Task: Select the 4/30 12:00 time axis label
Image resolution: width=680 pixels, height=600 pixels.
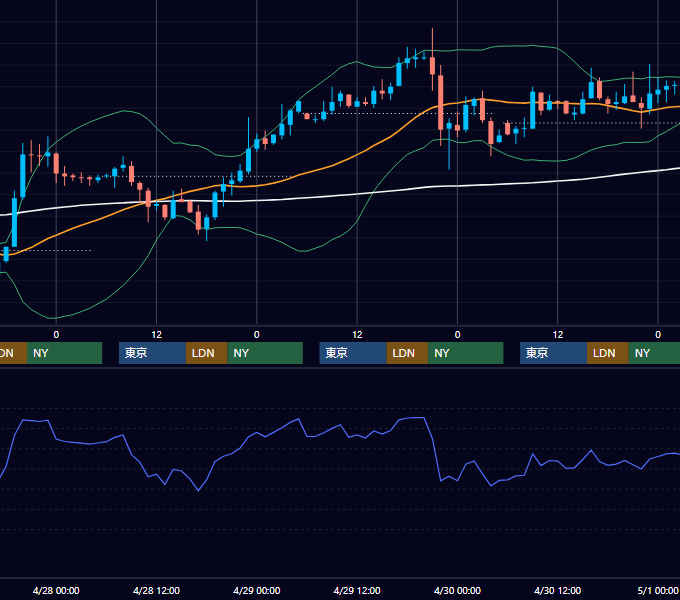Action: click(557, 590)
